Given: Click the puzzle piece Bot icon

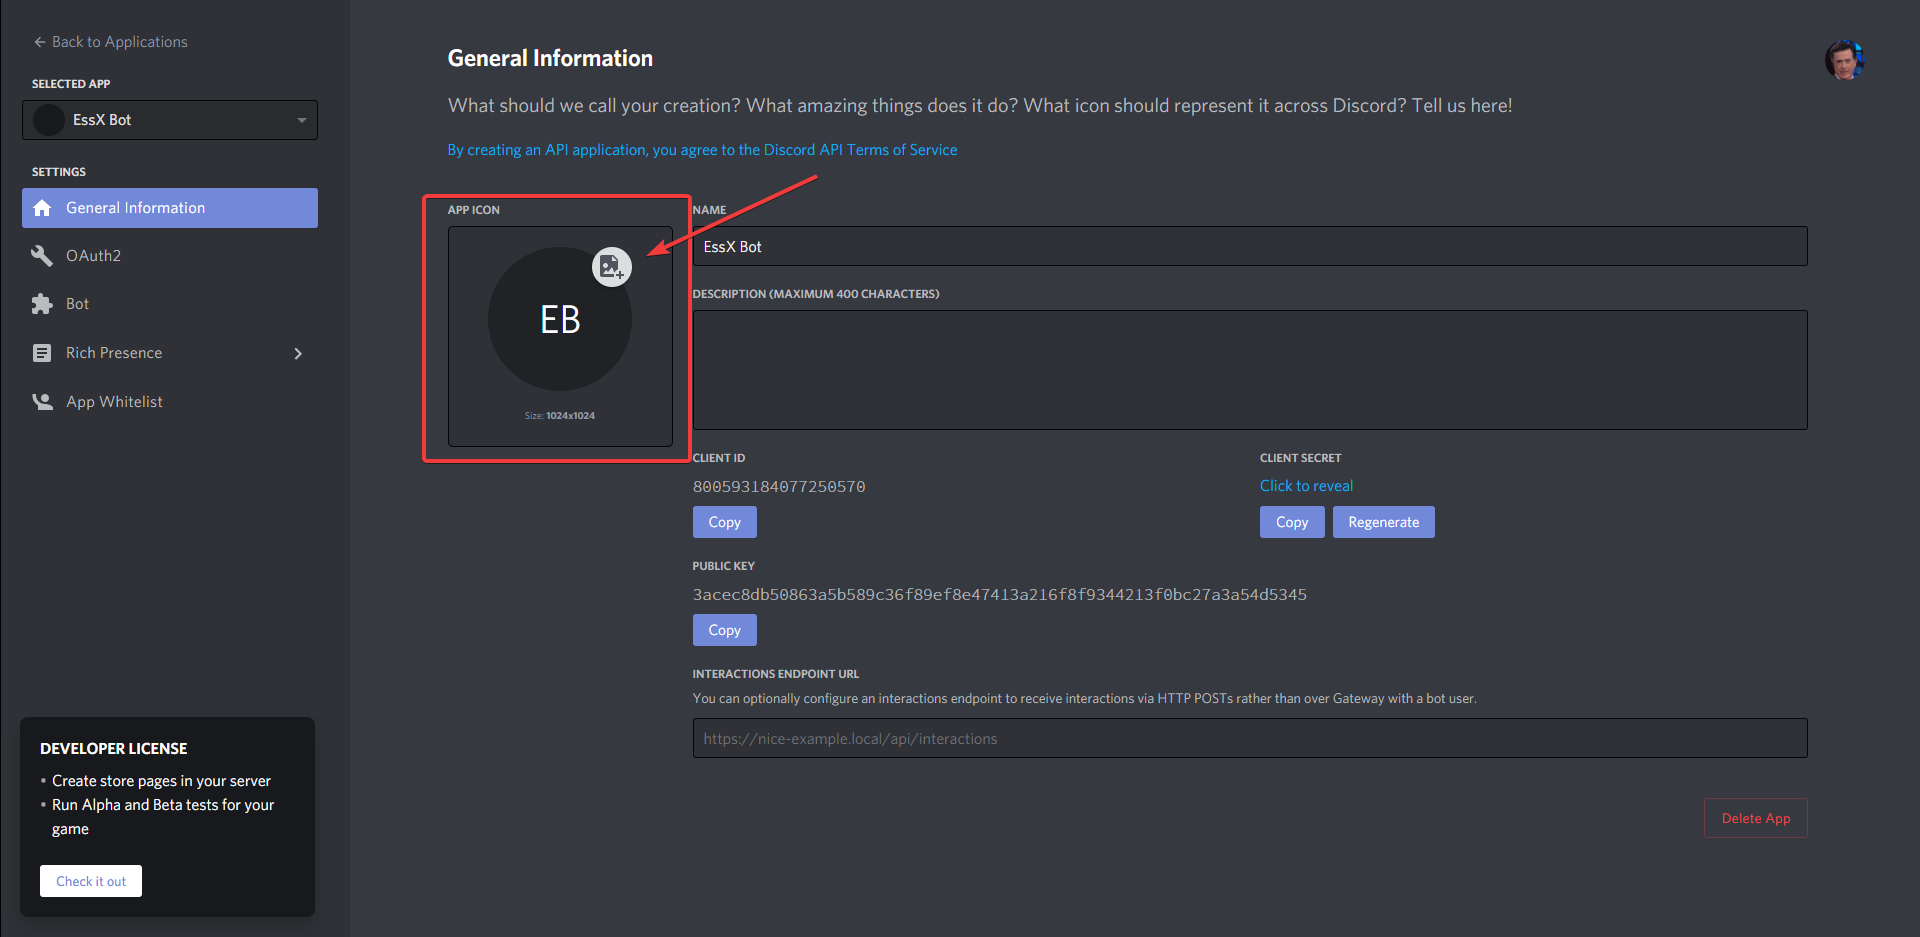Looking at the screenshot, I should (42, 304).
